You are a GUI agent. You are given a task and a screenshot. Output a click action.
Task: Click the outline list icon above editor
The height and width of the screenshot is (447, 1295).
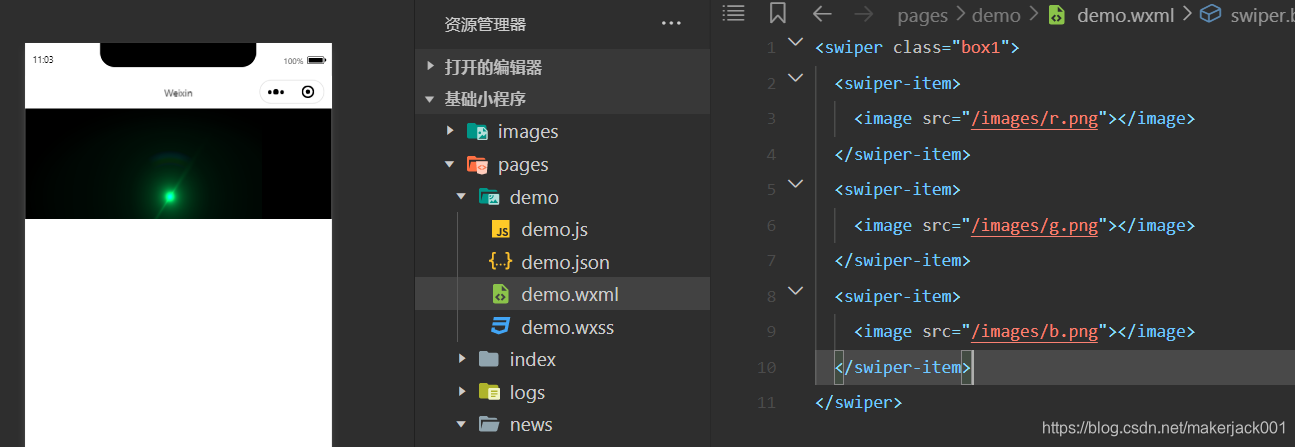(734, 13)
